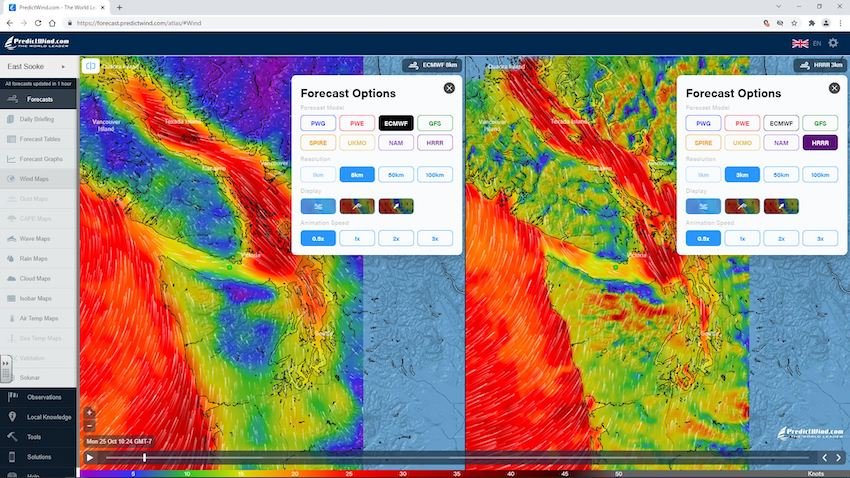850x478 pixels.
Task: Choose NAM model in right Forecast Options
Action: pos(781,143)
